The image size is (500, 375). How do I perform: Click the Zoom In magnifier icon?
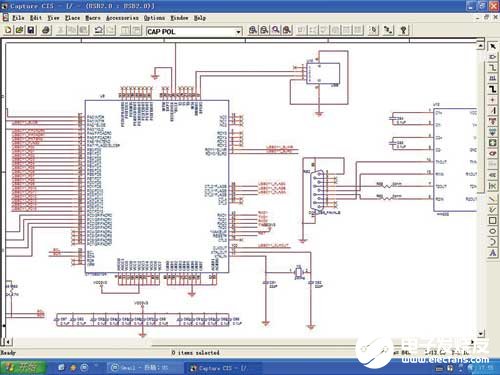coord(253,30)
